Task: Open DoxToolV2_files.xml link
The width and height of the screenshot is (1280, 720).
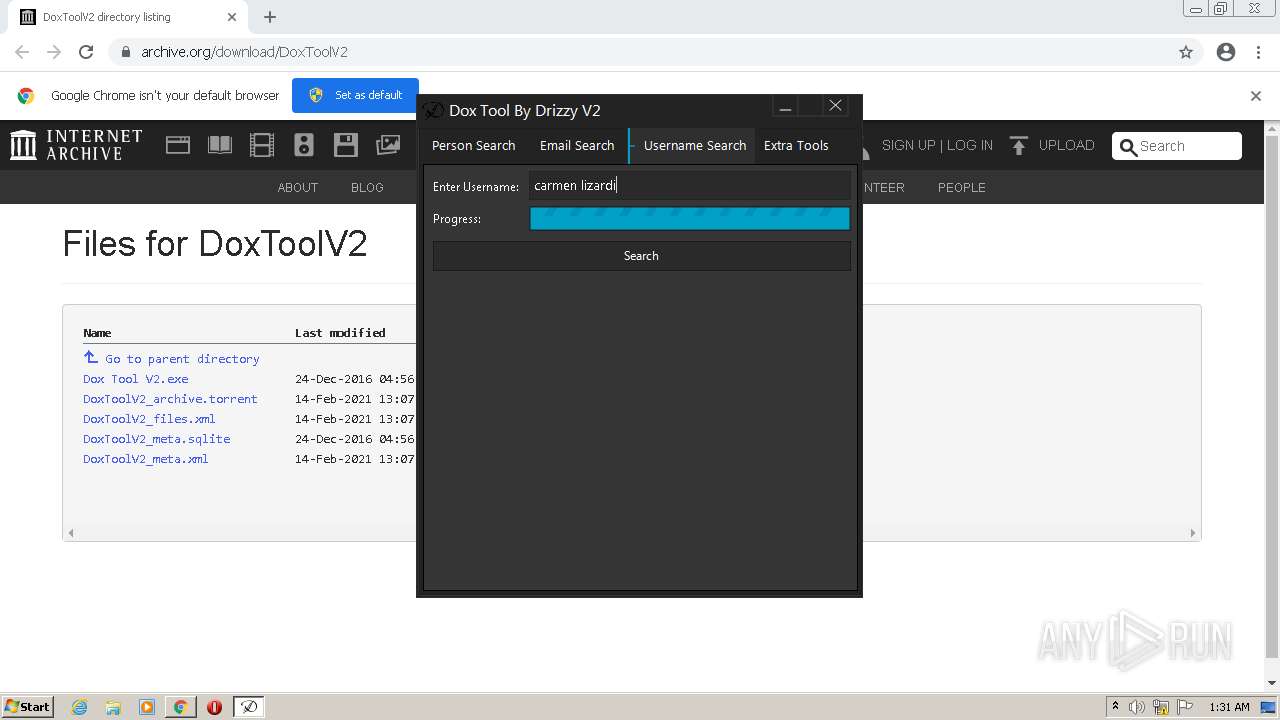Action: 149,419
